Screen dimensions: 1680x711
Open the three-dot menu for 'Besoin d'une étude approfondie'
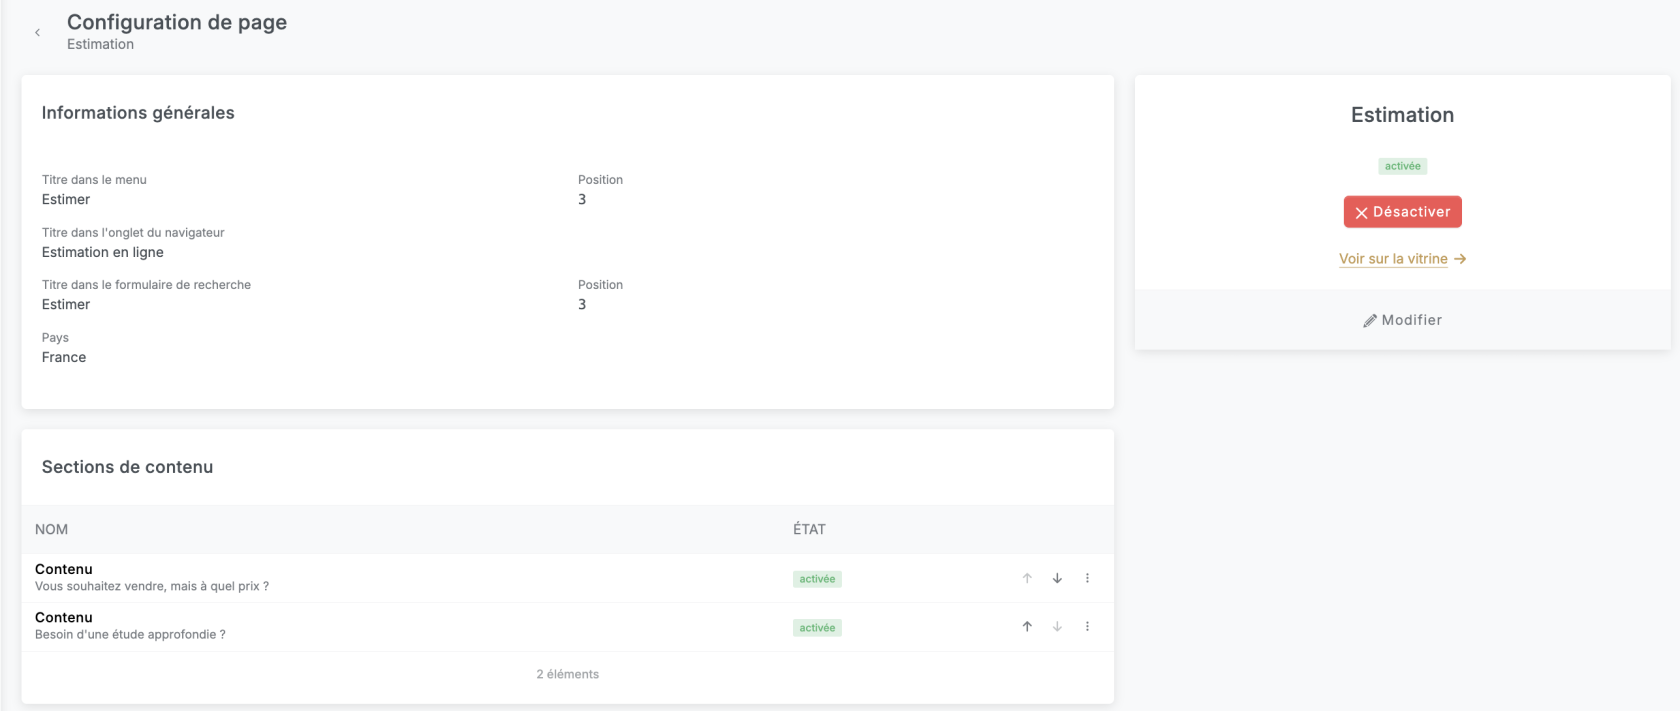point(1087,627)
